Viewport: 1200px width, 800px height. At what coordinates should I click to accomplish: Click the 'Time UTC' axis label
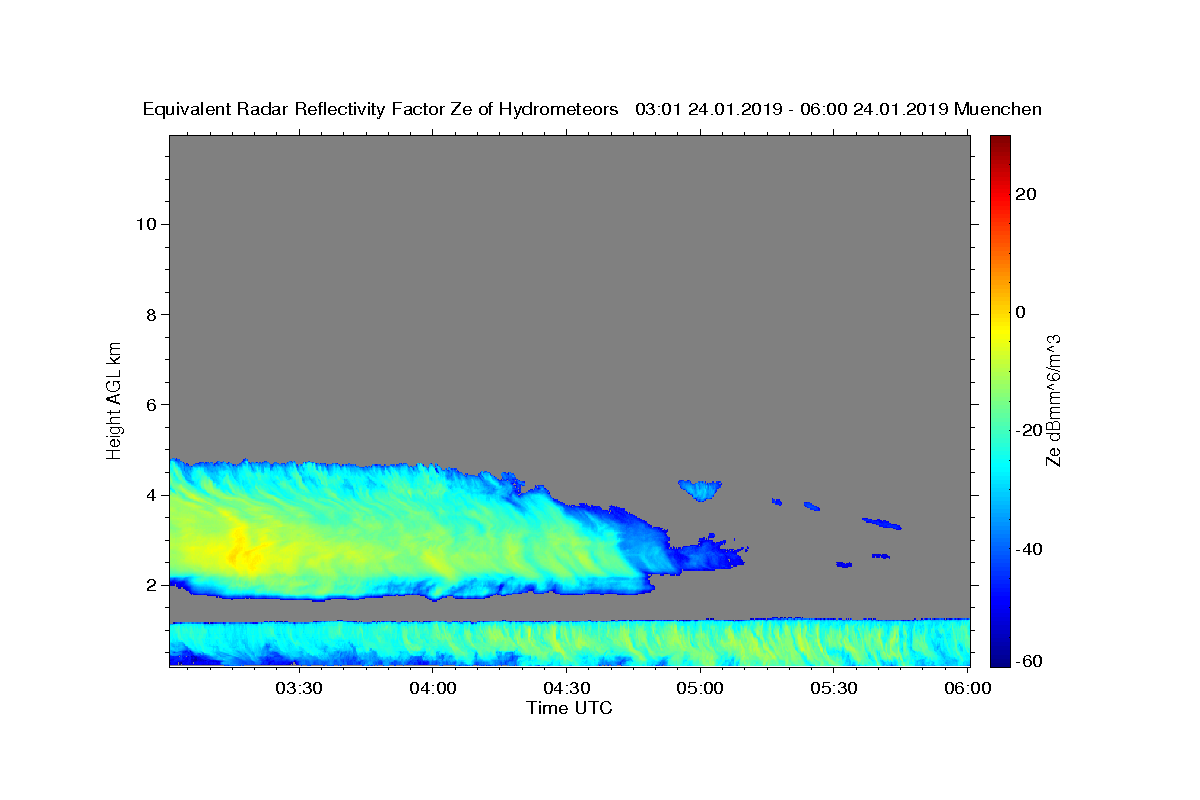[x=569, y=708]
